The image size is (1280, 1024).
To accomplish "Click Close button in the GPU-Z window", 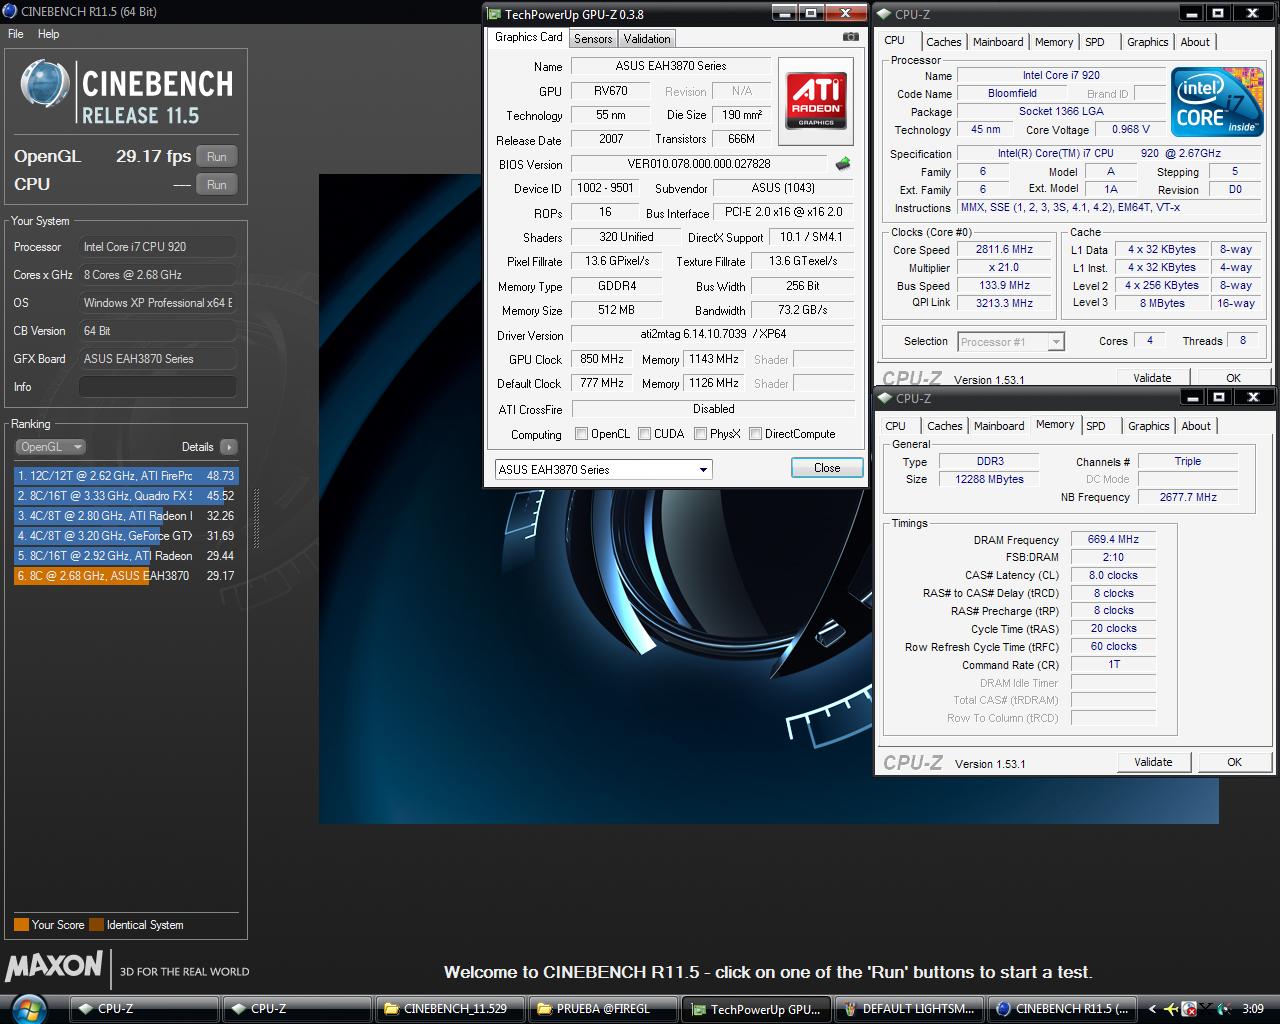I will [827, 468].
